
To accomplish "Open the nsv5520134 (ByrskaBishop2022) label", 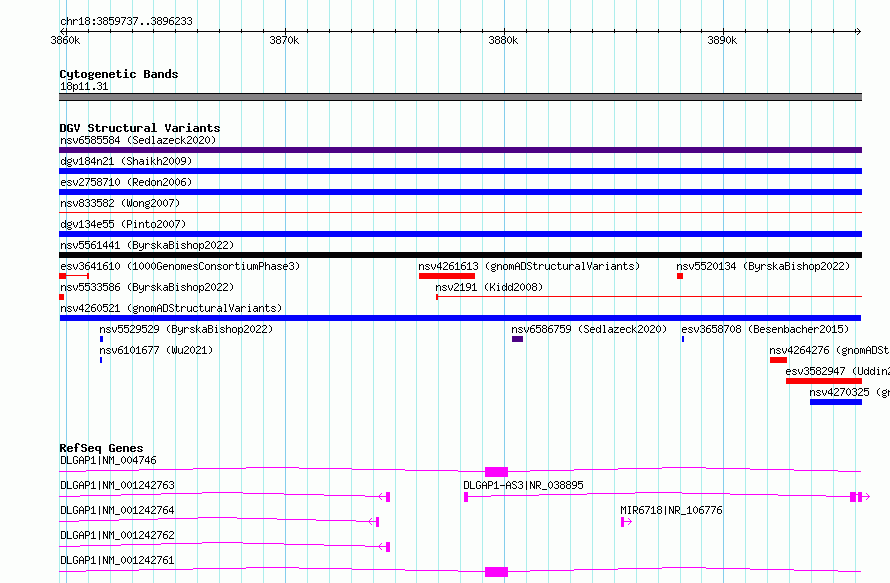I will pos(763,266).
